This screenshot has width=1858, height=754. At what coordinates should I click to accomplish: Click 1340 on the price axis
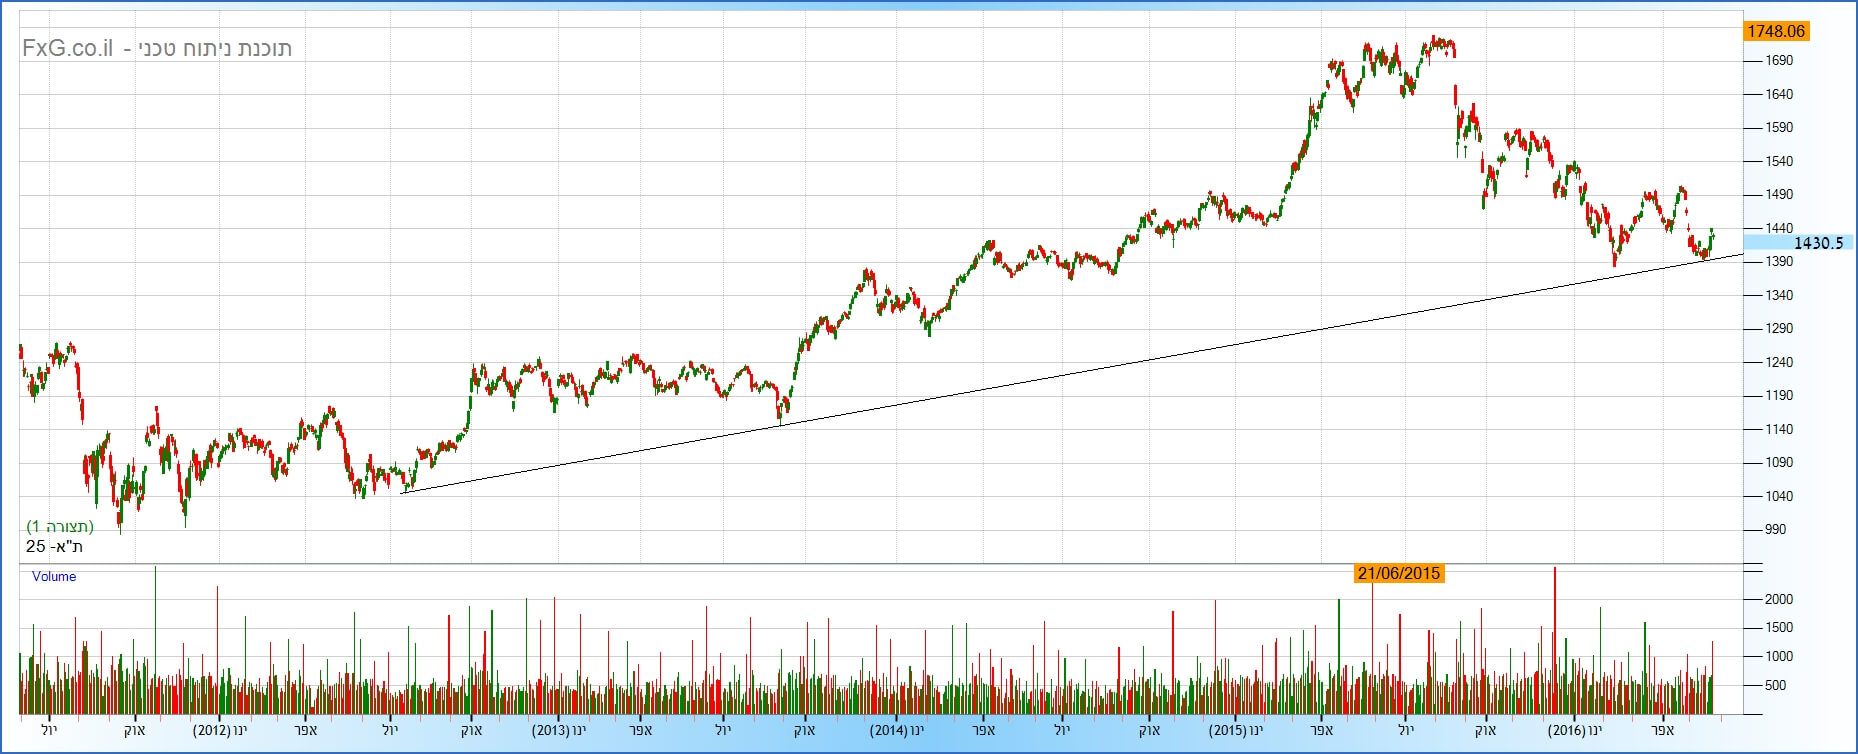(1779, 295)
